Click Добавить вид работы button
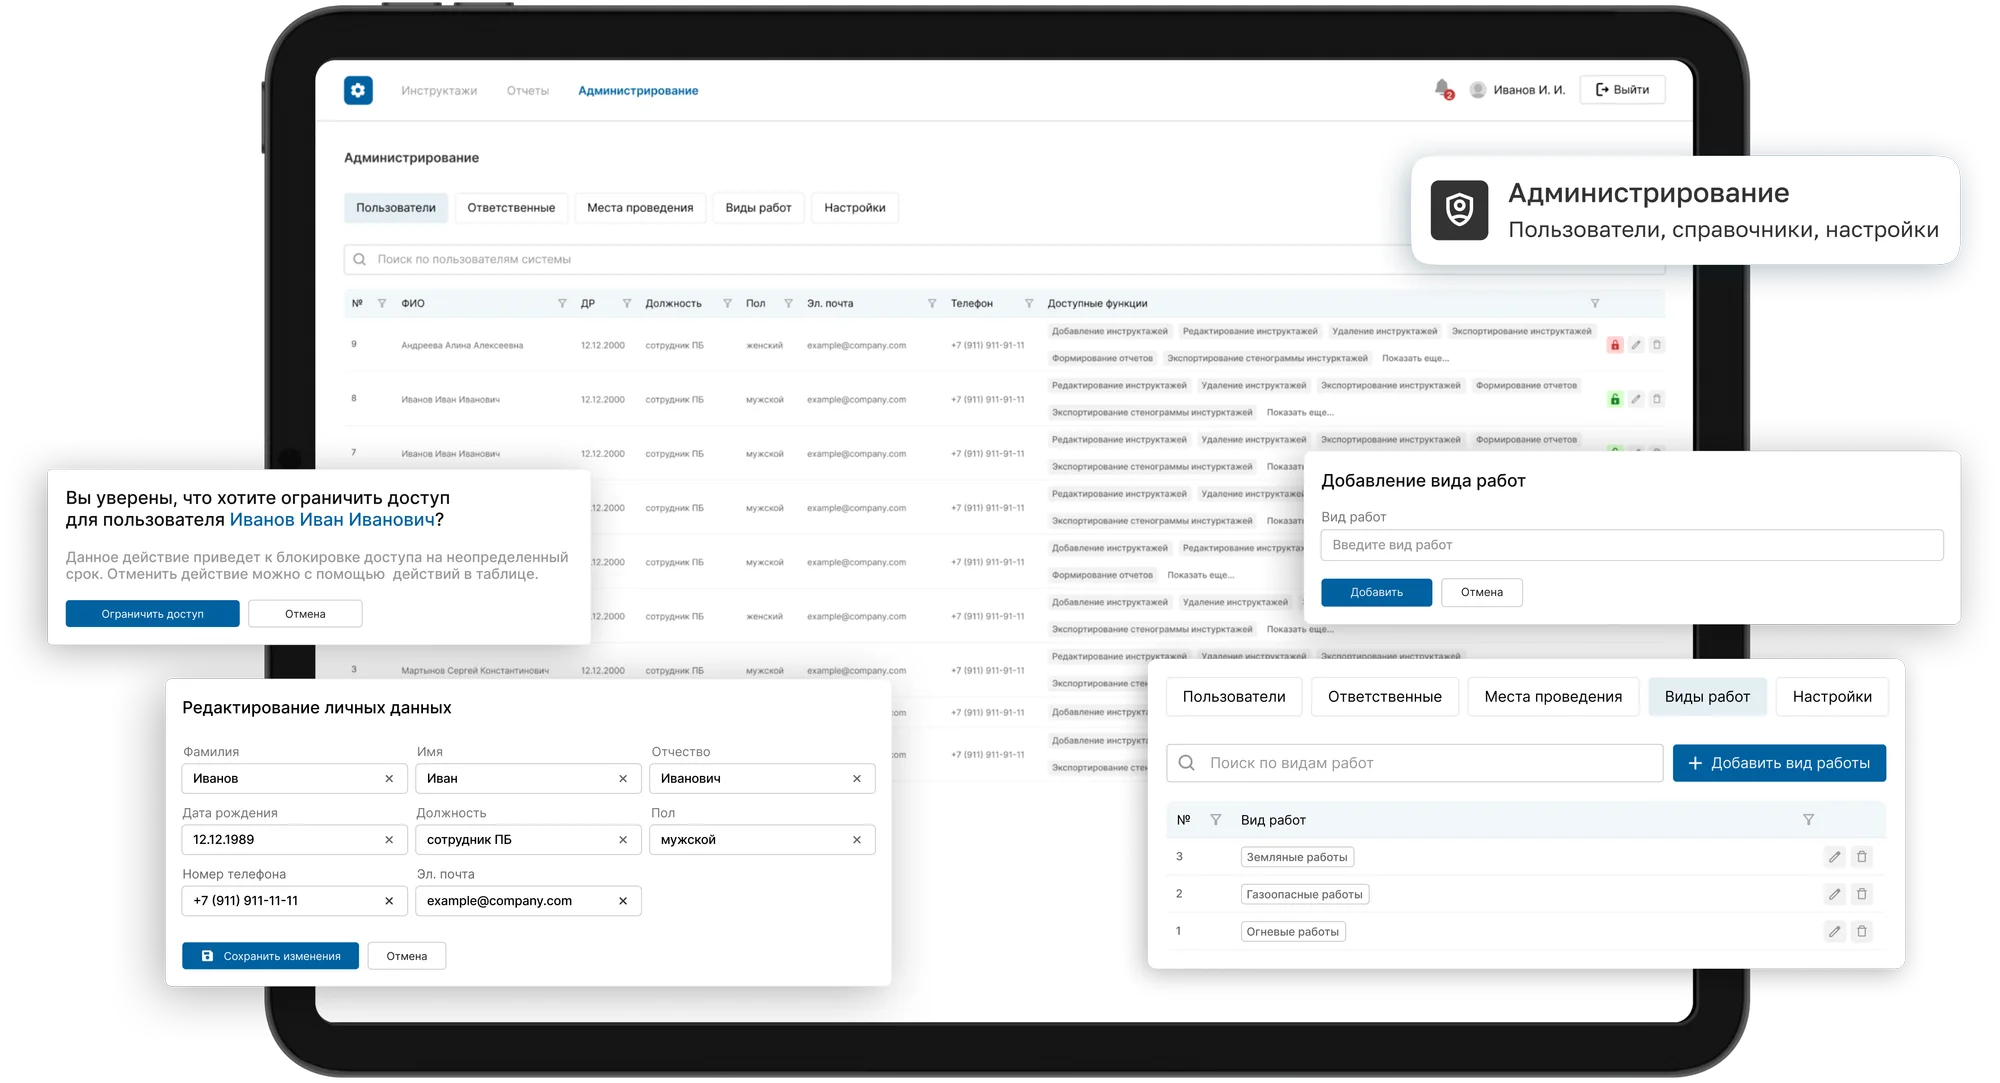2000x1083 pixels. click(1779, 763)
